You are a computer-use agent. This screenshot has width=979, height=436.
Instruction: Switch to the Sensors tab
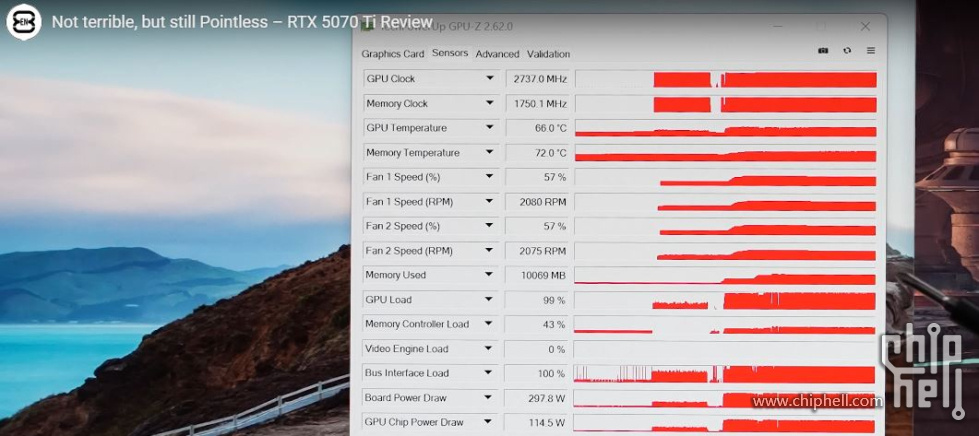pos(450,53)
